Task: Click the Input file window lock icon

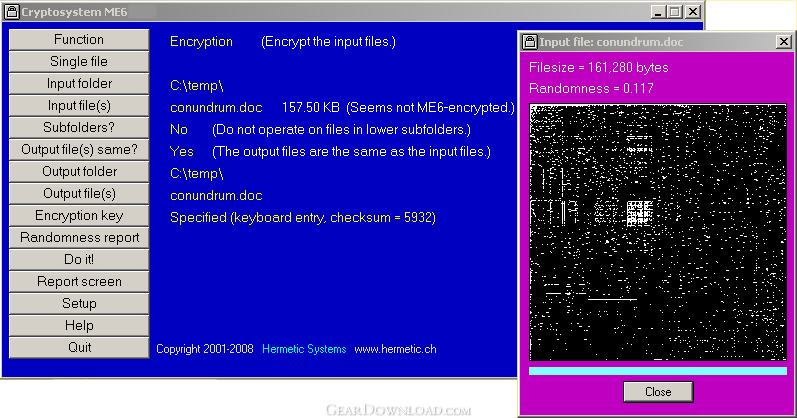Action: point(530,42)
